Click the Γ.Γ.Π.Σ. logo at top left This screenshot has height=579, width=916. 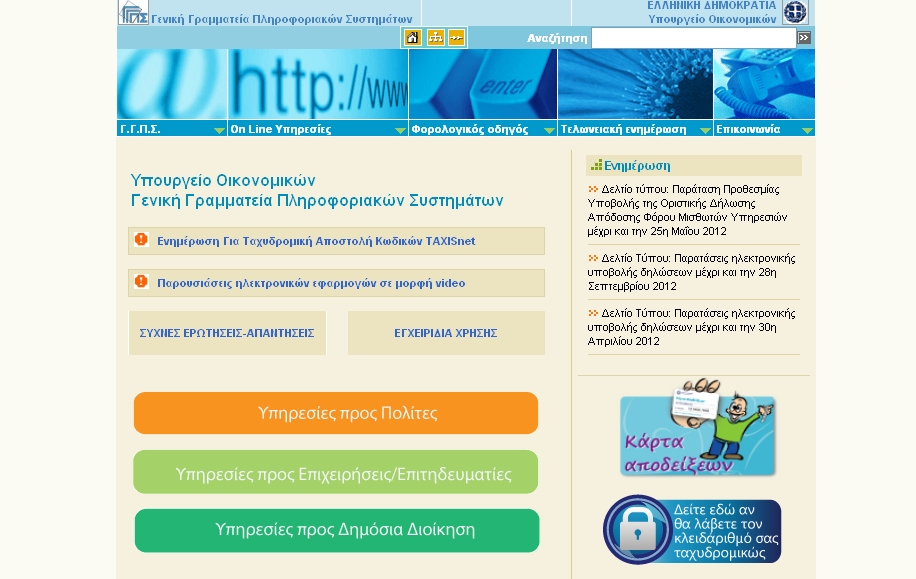pos(133,13)
